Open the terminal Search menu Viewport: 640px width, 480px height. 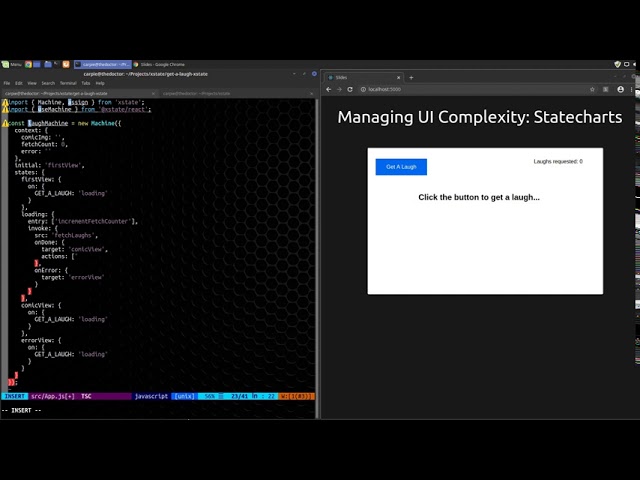[48, 83]
